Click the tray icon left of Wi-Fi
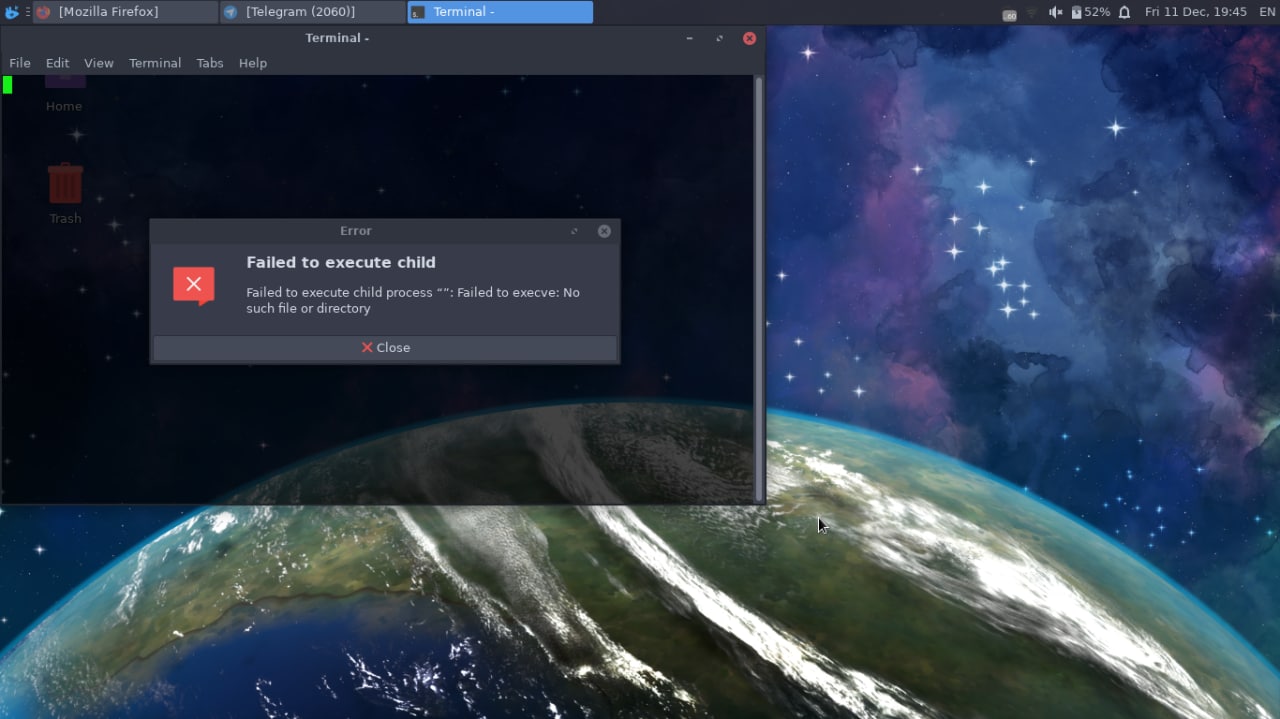Viewport: 1280px width, 719px height. click(x=1010, y=14)
